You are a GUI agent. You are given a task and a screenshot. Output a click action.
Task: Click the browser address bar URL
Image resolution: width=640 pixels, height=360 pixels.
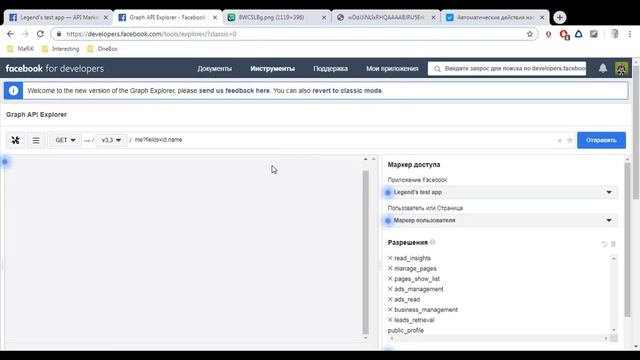point(151,34)
